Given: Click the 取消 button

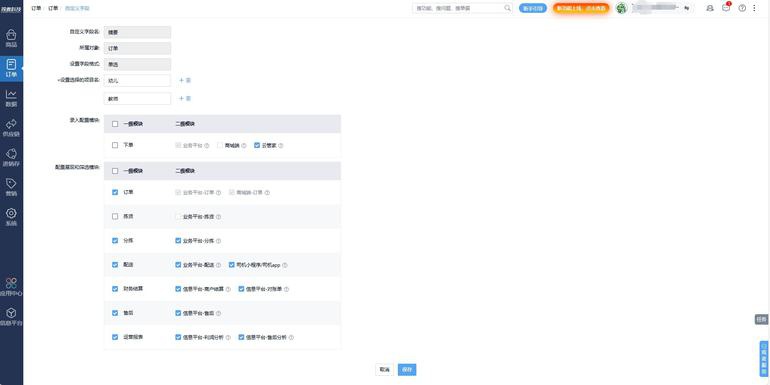Looking at the screenshot, I should pos(384,369).
